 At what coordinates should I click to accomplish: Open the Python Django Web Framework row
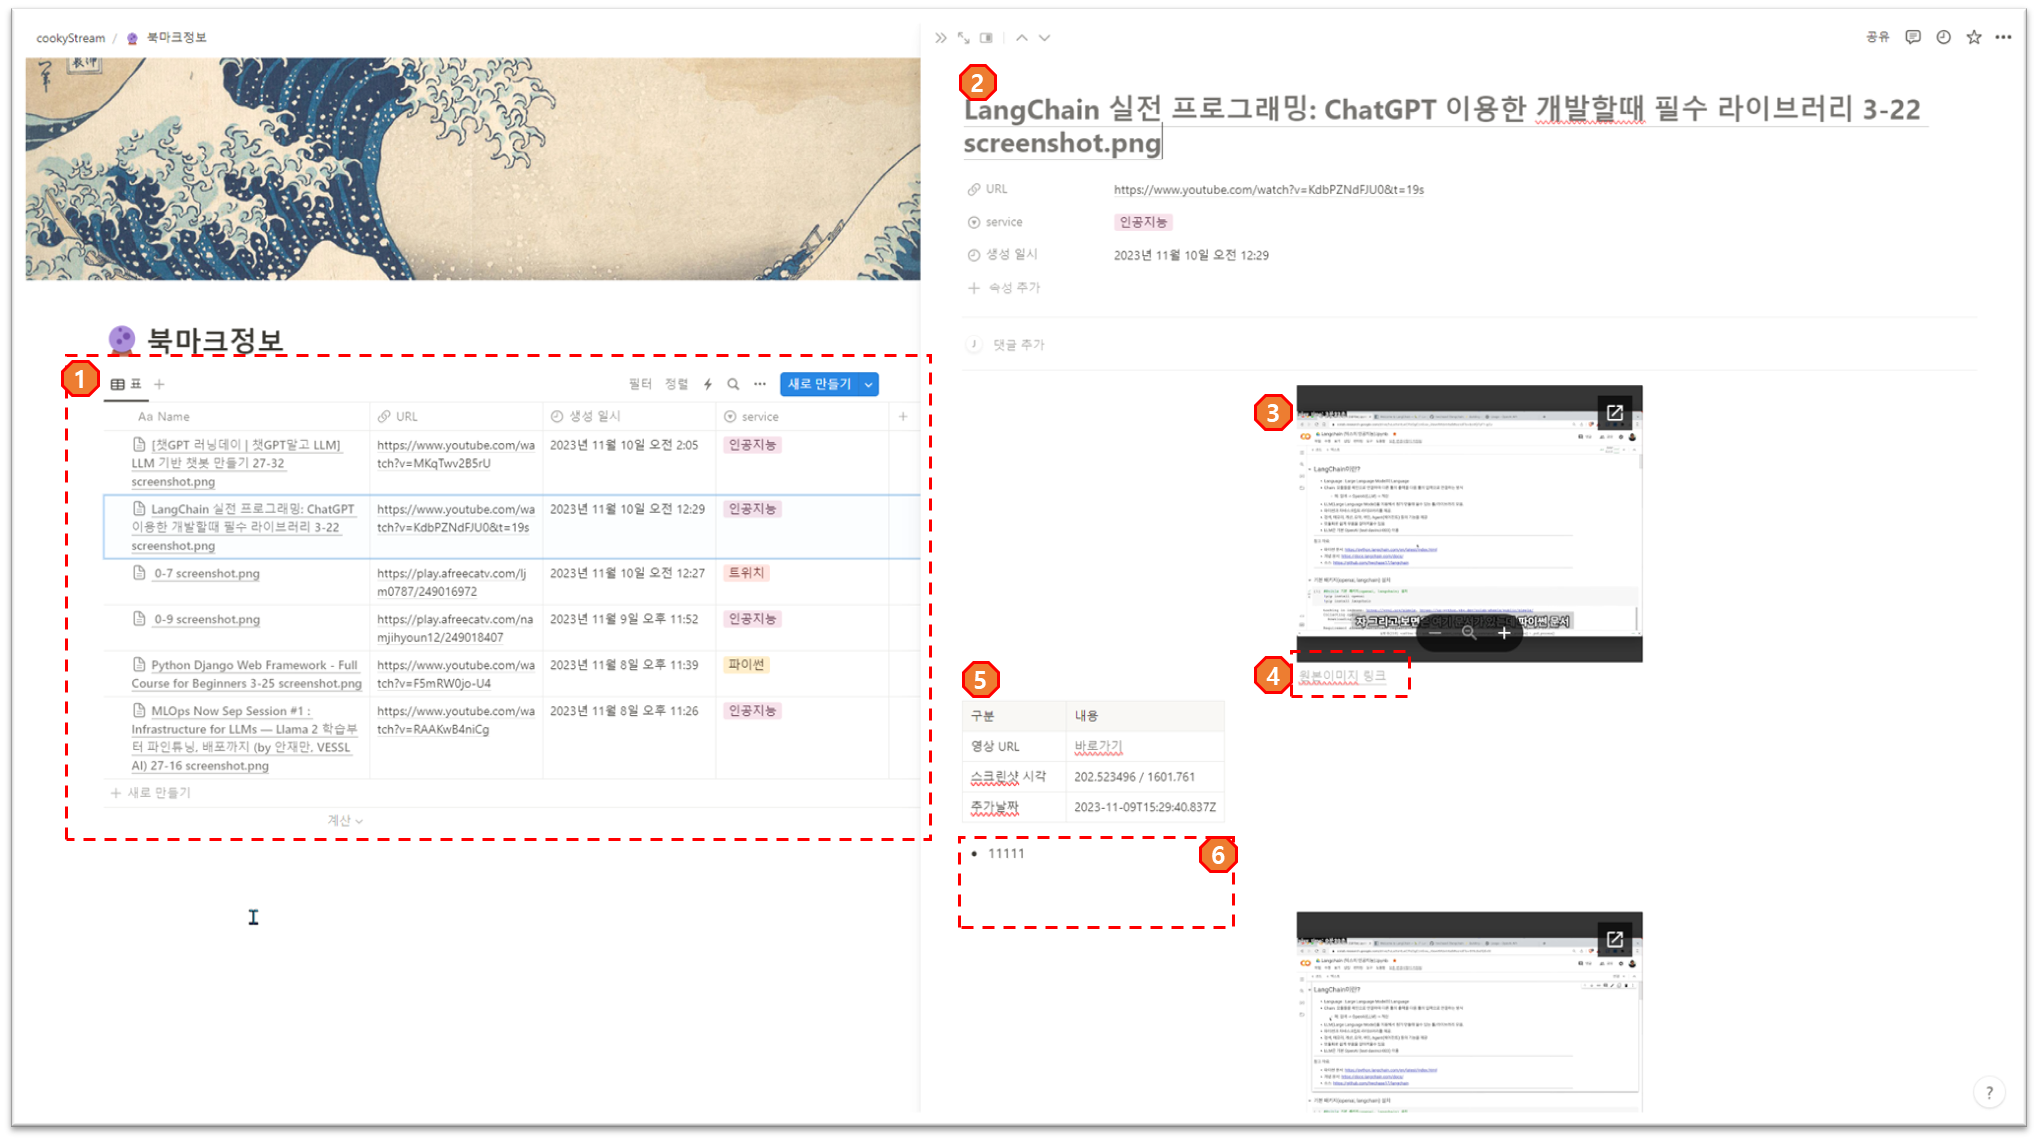click(x=246, y=674)
